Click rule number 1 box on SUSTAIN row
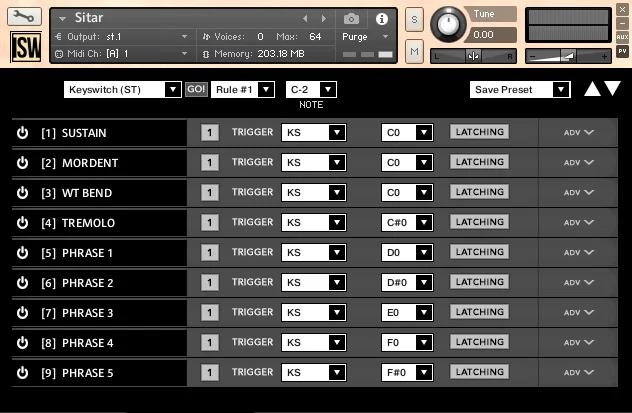The height and width of the screenshot is (413, 632). coord(210,133)
